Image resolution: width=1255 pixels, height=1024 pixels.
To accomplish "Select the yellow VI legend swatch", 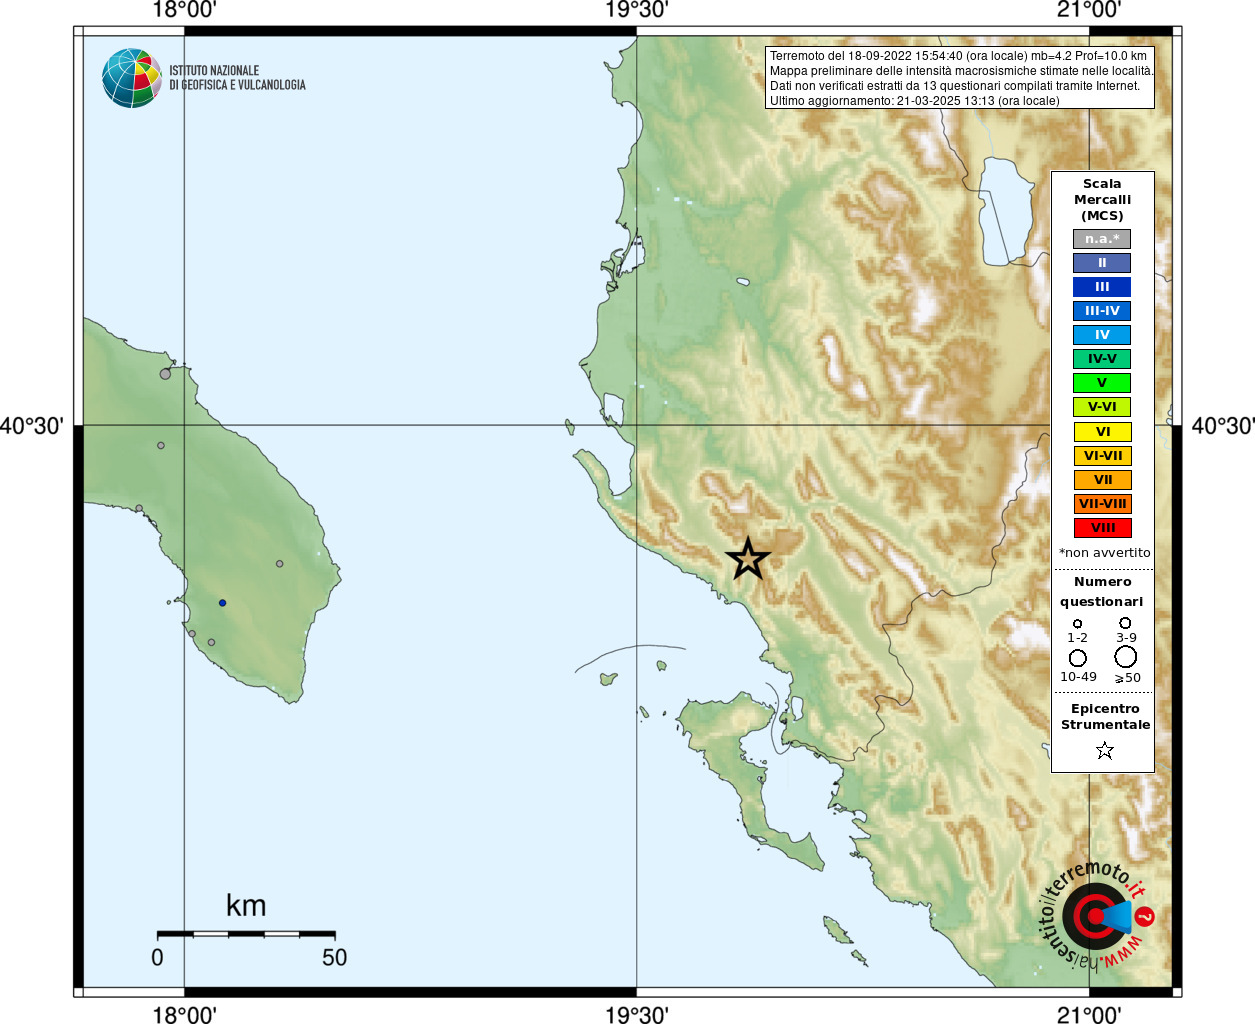I will coord(1102,432).
